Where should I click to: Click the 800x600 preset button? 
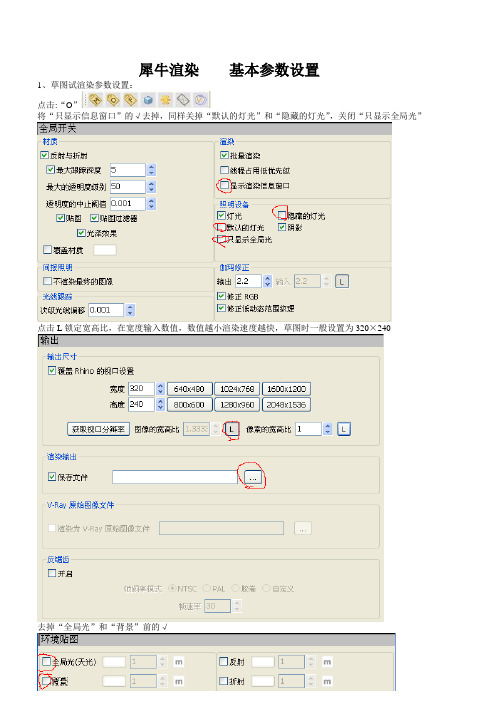(189, 405)
